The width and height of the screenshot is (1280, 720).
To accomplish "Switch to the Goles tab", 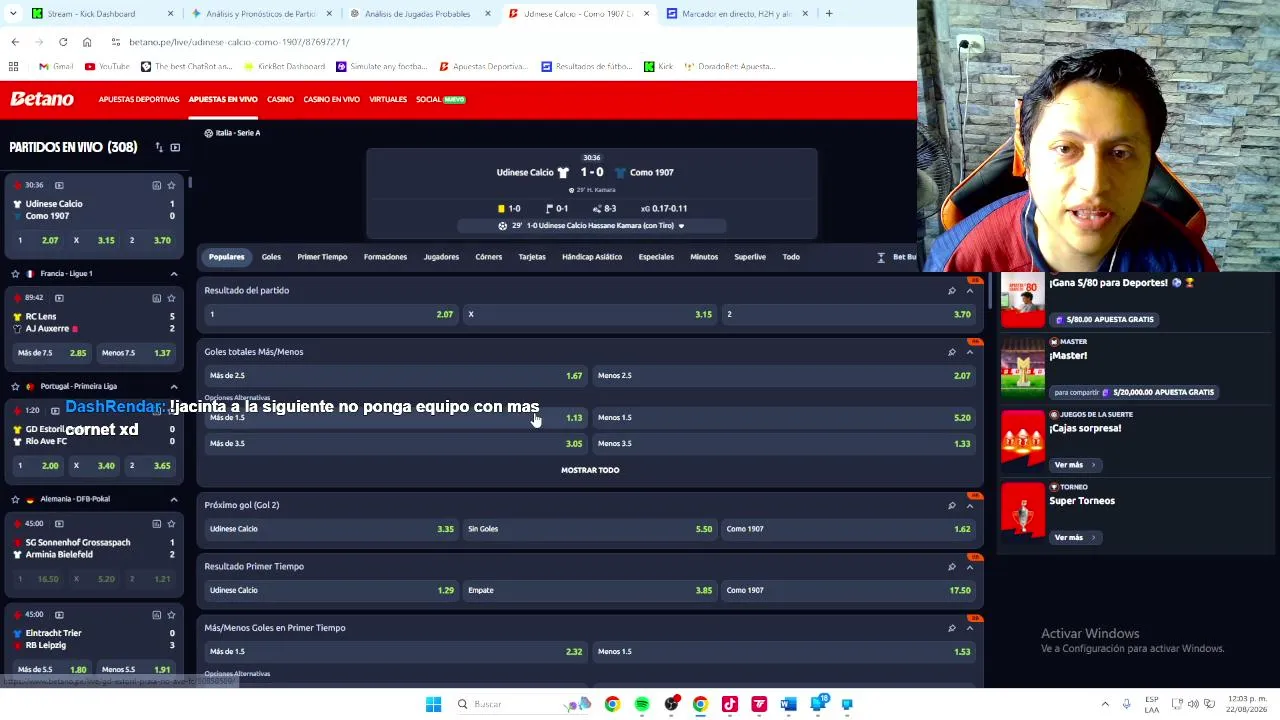I will pyautogui.click(x=271, y=257).
